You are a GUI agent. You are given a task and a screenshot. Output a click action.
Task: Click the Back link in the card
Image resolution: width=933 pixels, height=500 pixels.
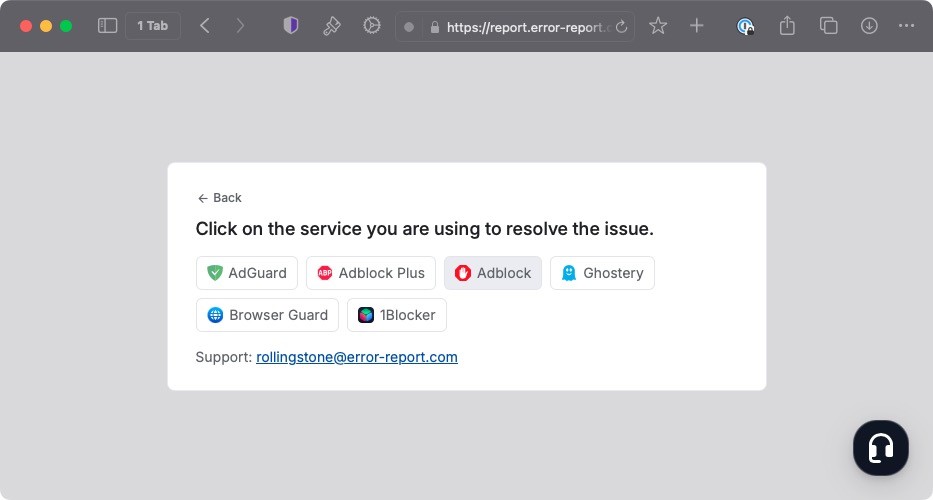pos(220,198)
